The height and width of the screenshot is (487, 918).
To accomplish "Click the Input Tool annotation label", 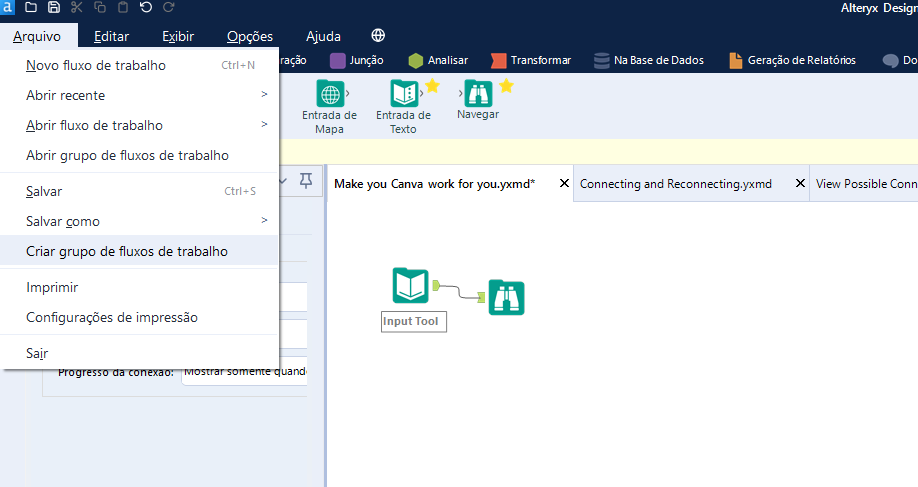I will [413, 321].
